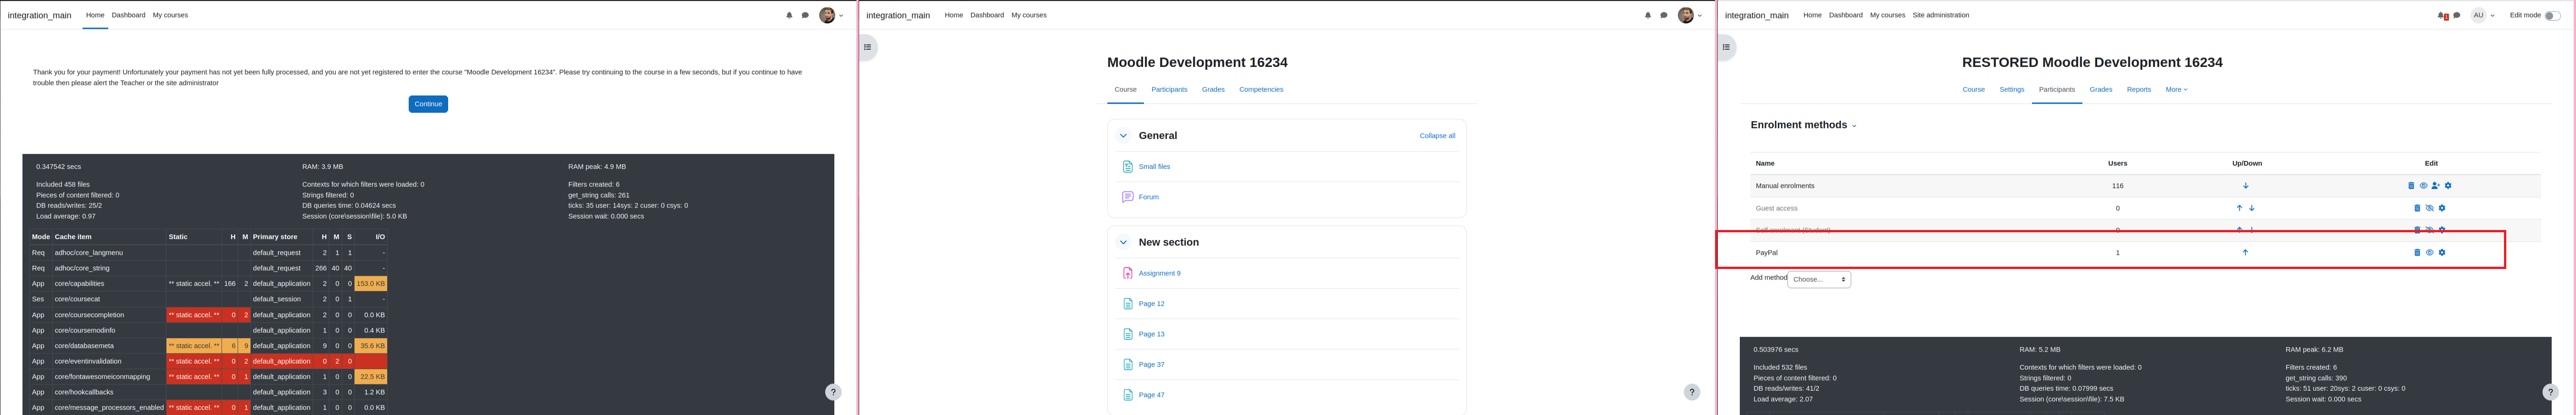Enable Guest access with crossed eye icon
This screenshot has height=415, width=2576.
pyautogui.click(x=2430, y=208)
